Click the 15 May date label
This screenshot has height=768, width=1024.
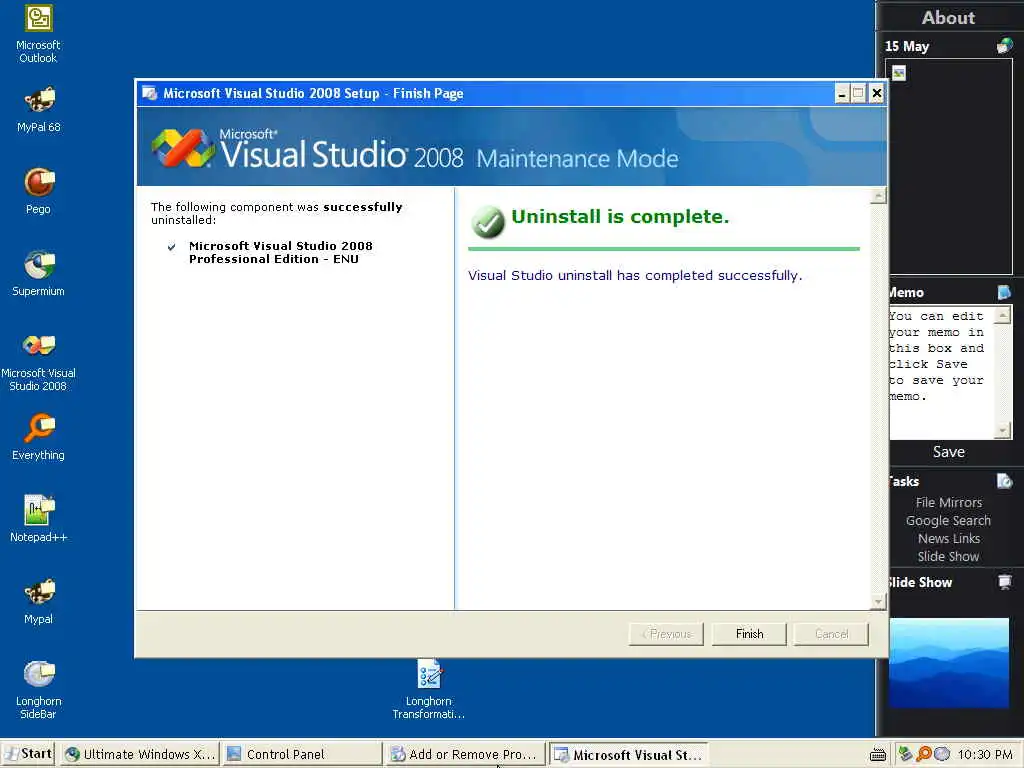click(x=906, y=46)
